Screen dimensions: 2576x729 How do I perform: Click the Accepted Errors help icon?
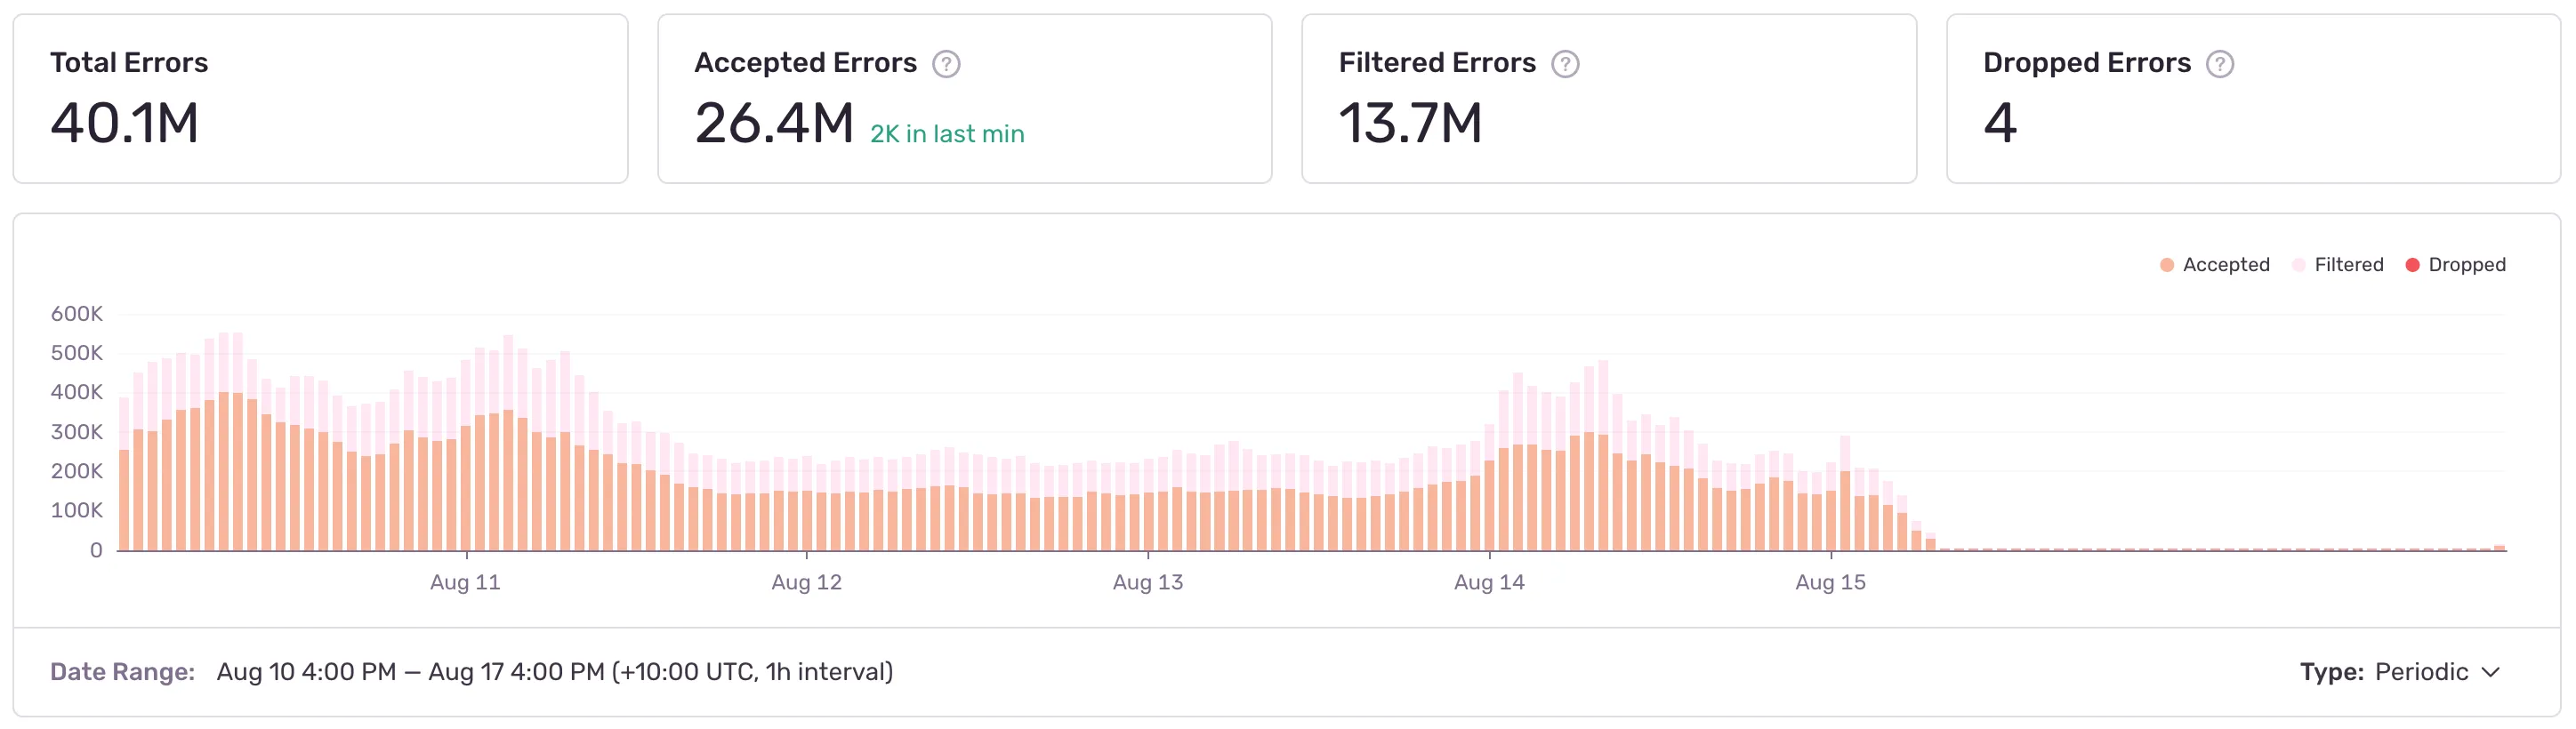[946, 64]
